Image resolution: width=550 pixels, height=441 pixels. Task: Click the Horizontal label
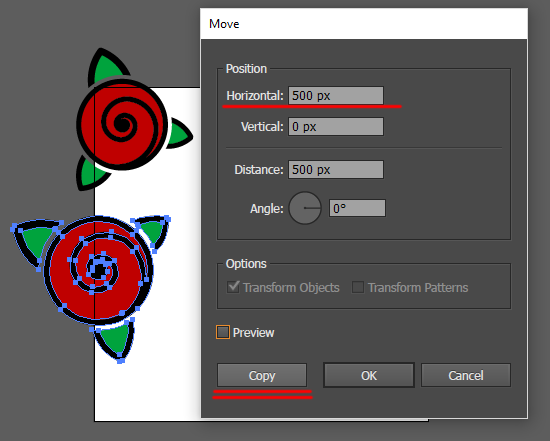coord(255,95)
